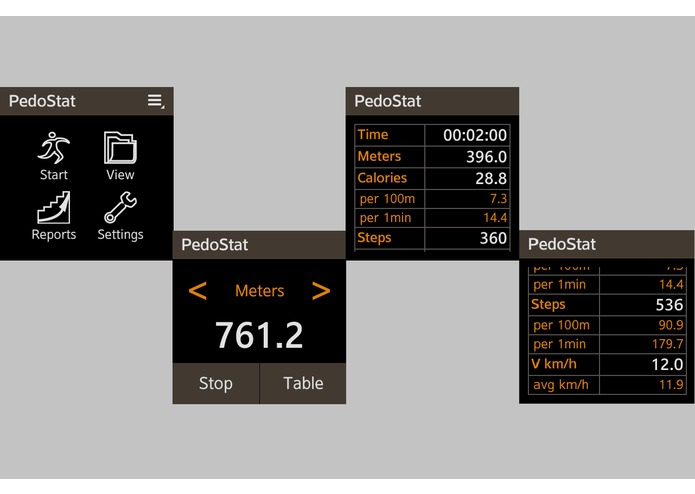Open Settings wrench icon
695x494 pixels.
pyautogui.click(x=120, y=207)
